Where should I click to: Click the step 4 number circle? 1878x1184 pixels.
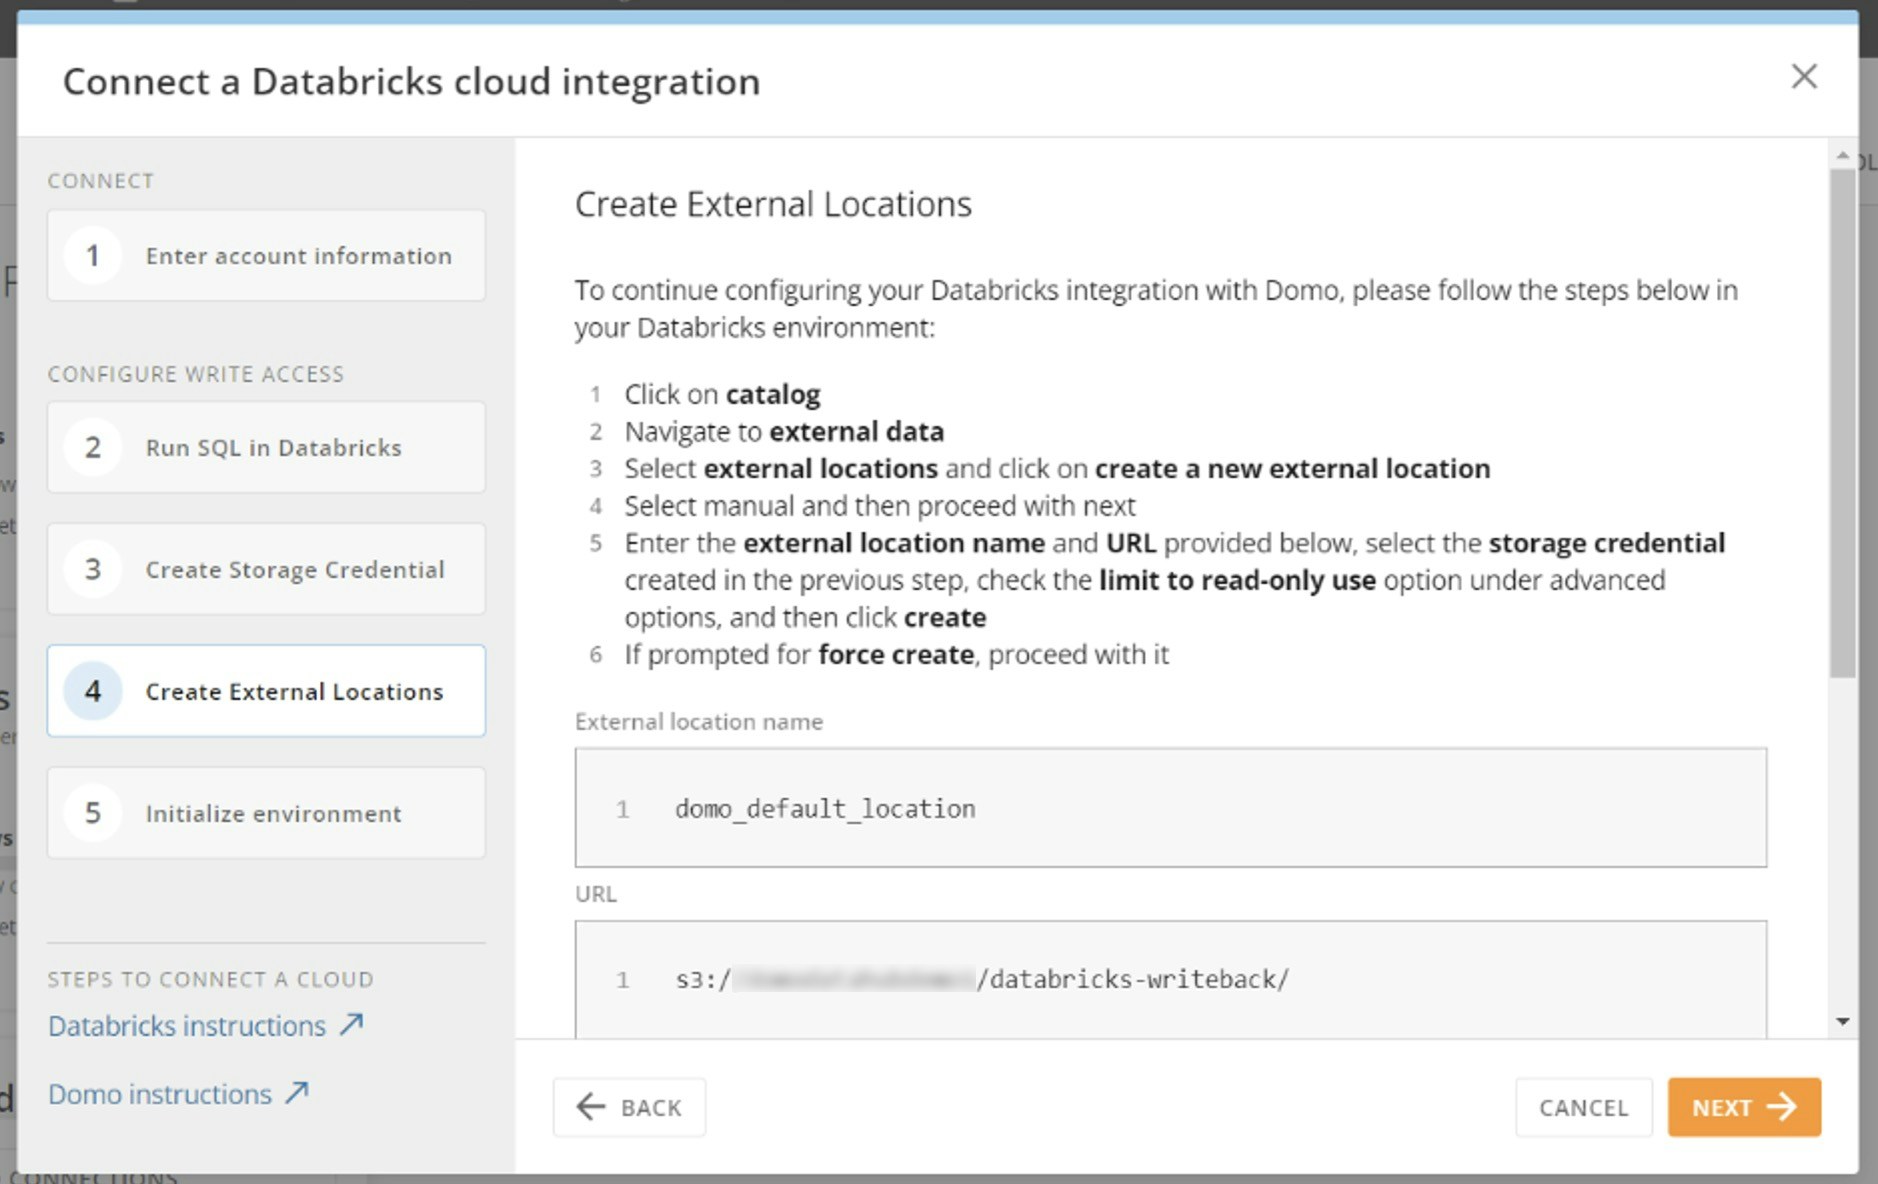[x=93, y=692]
